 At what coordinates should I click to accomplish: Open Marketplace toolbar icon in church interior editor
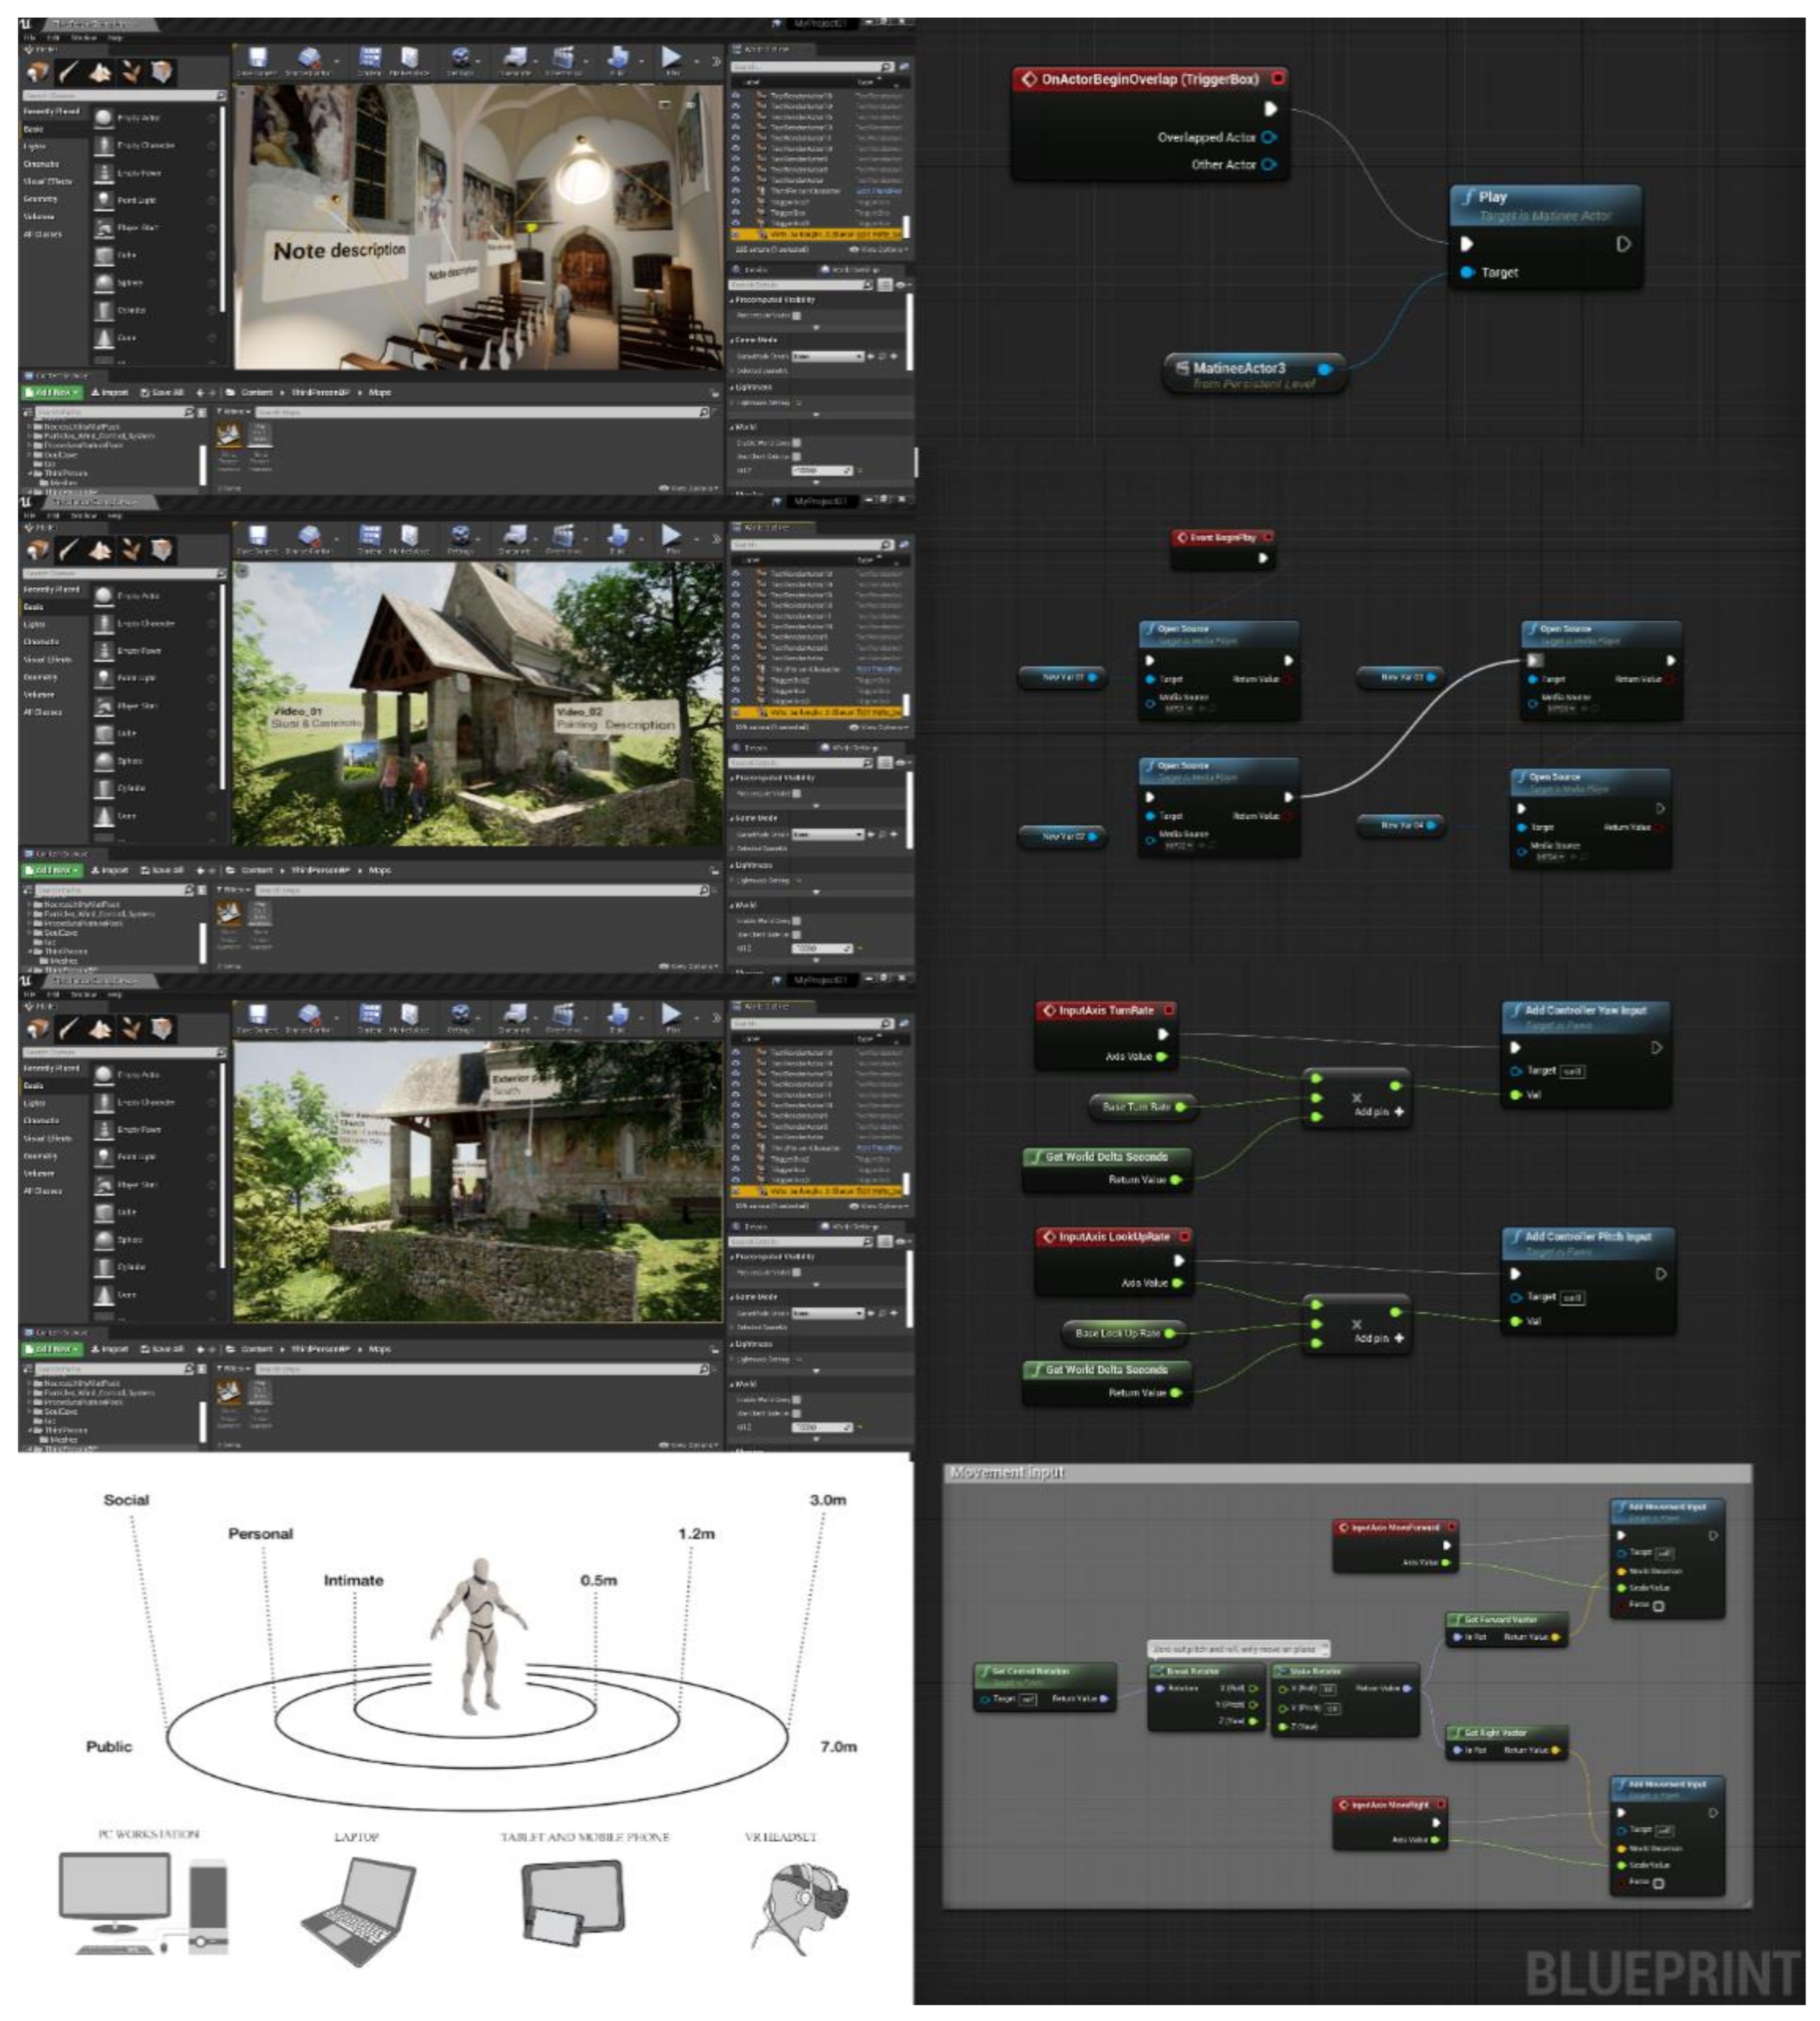point(409,58)
